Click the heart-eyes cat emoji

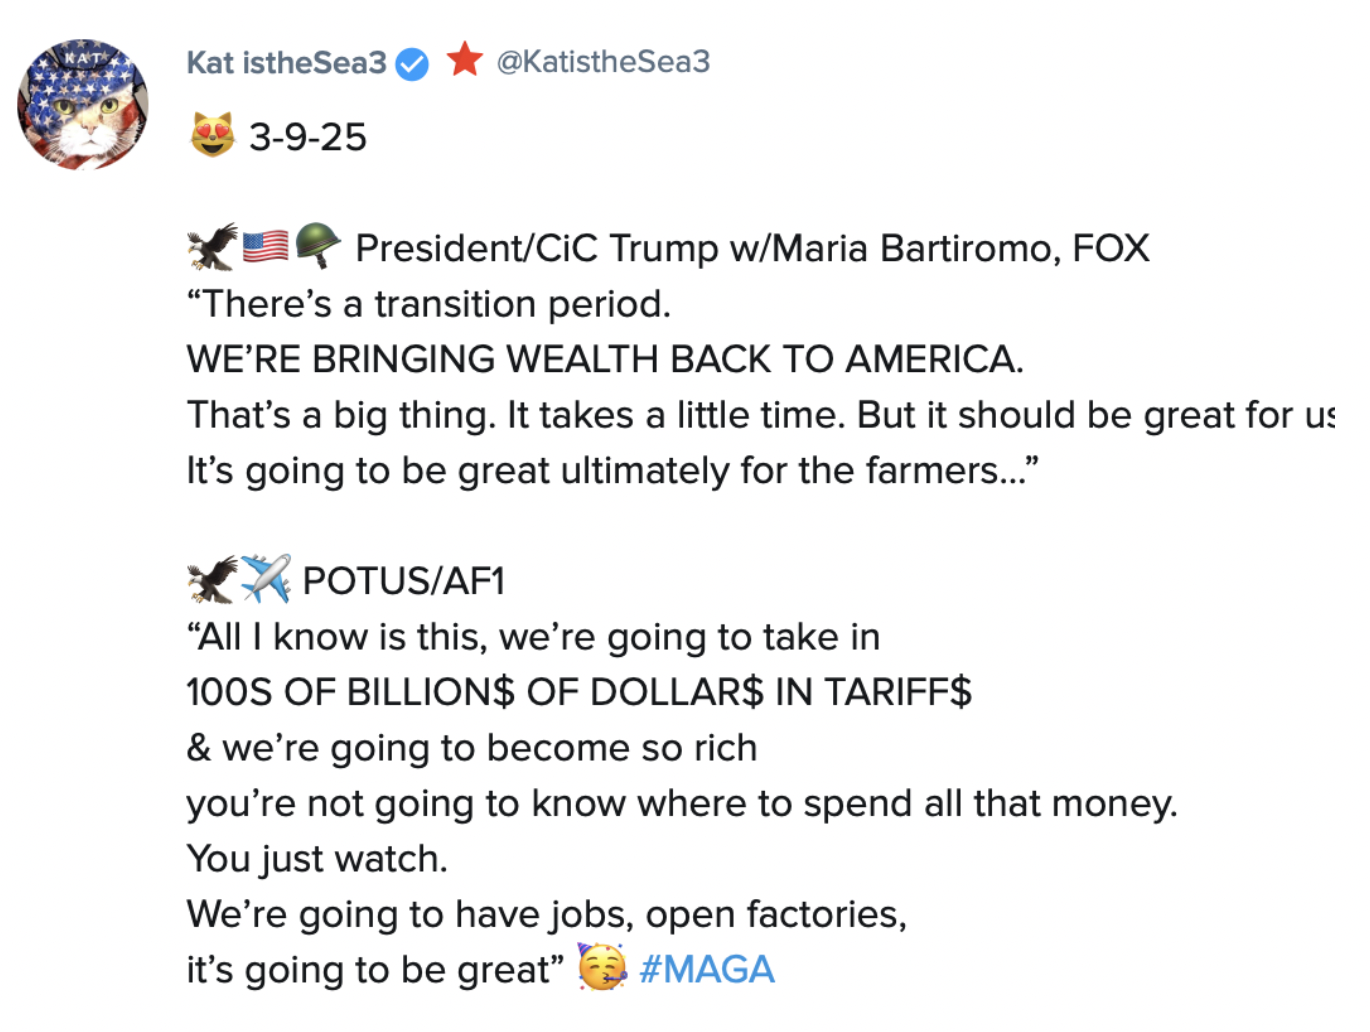(x=212, y=136)
